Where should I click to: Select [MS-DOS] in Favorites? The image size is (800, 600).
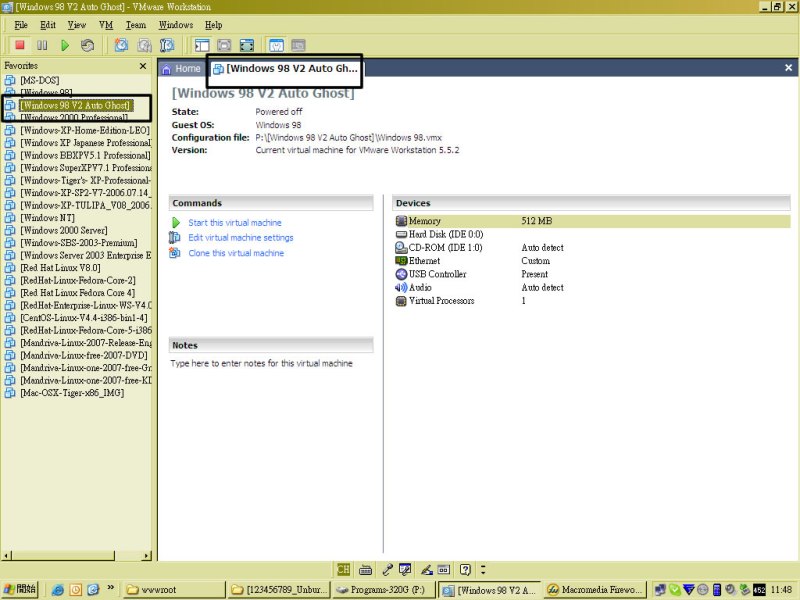click(x=39, y=81)
